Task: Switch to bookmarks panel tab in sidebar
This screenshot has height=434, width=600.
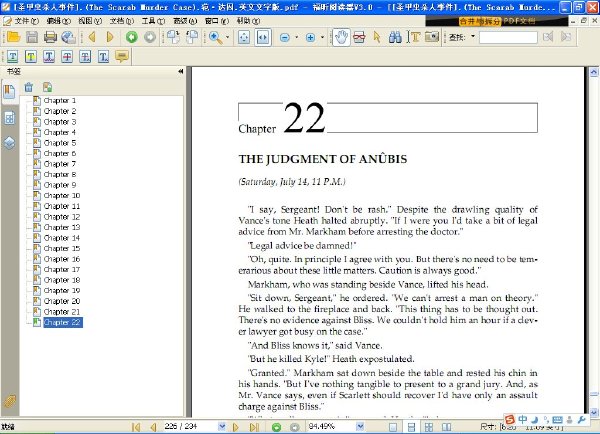Action: (x=9, y=92)
